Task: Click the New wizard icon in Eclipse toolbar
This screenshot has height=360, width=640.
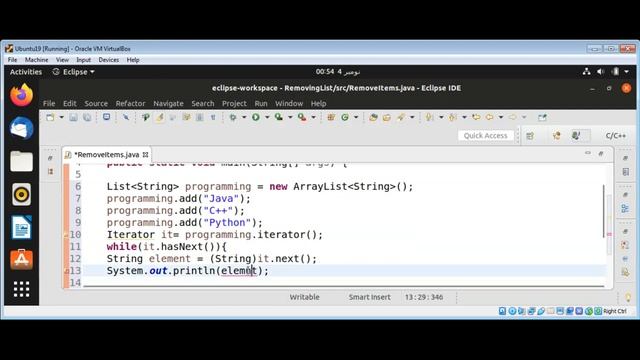Action: 50,118
